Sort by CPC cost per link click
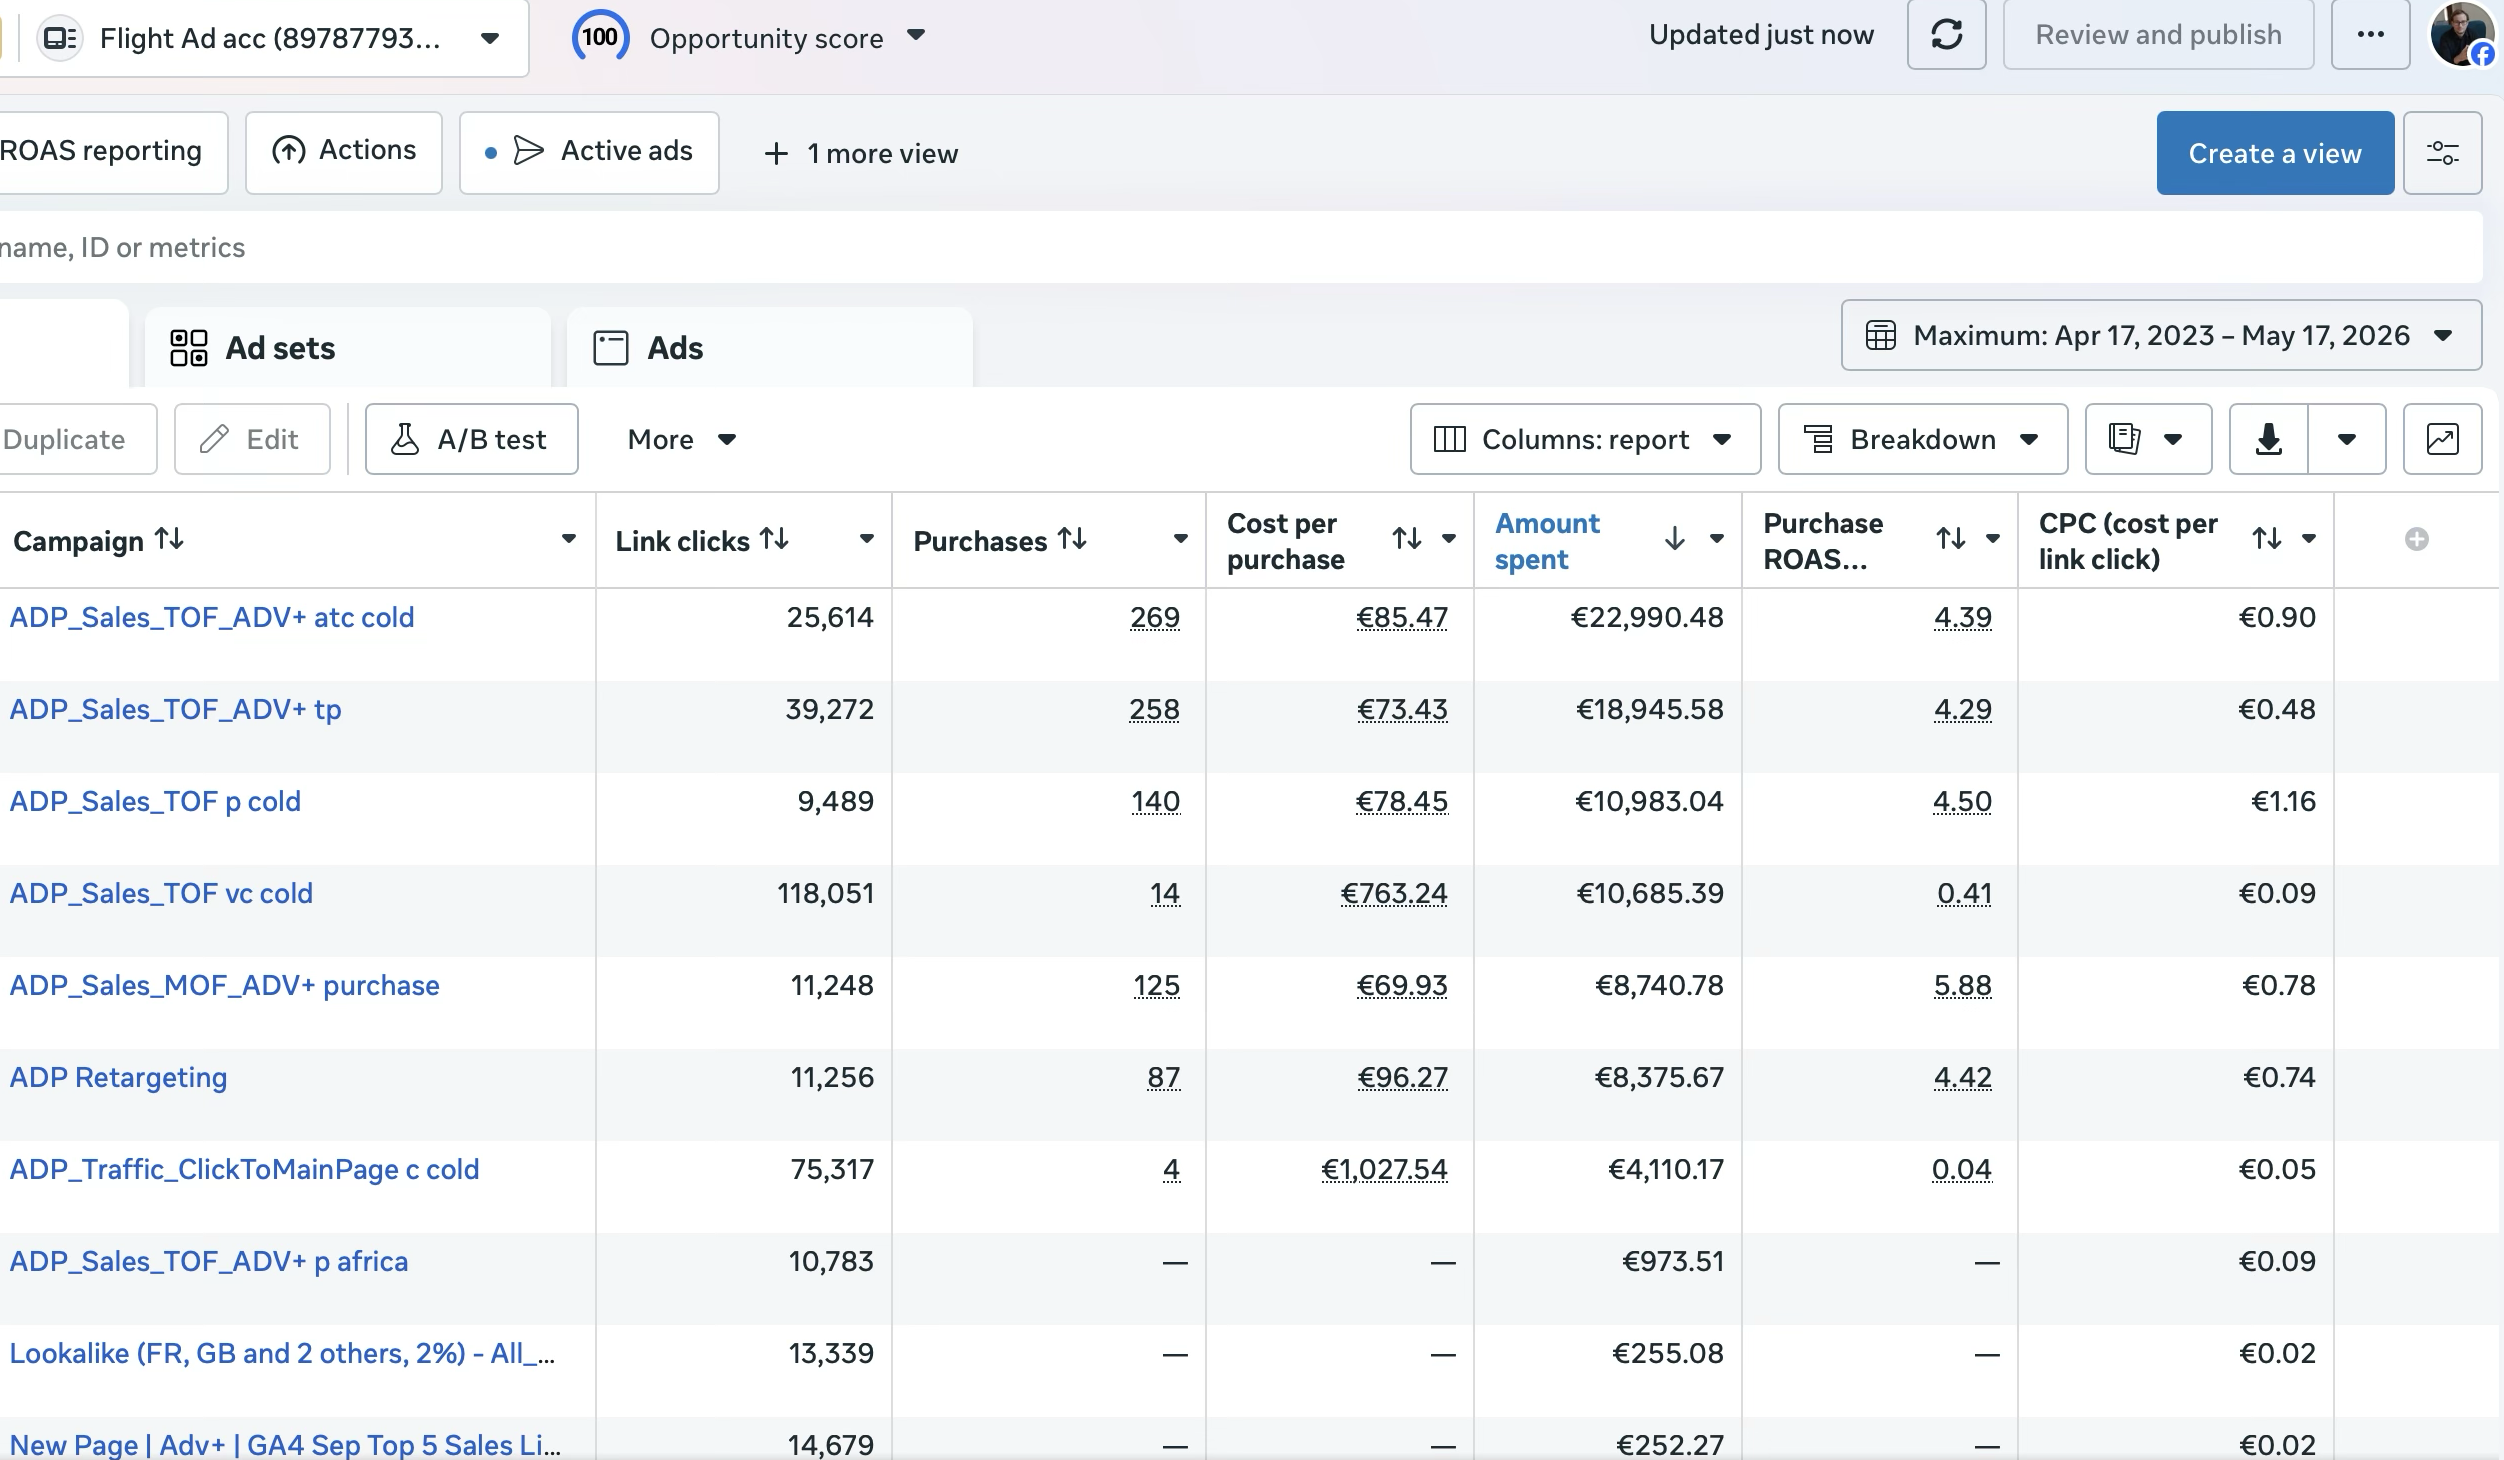 [2267, 539]
